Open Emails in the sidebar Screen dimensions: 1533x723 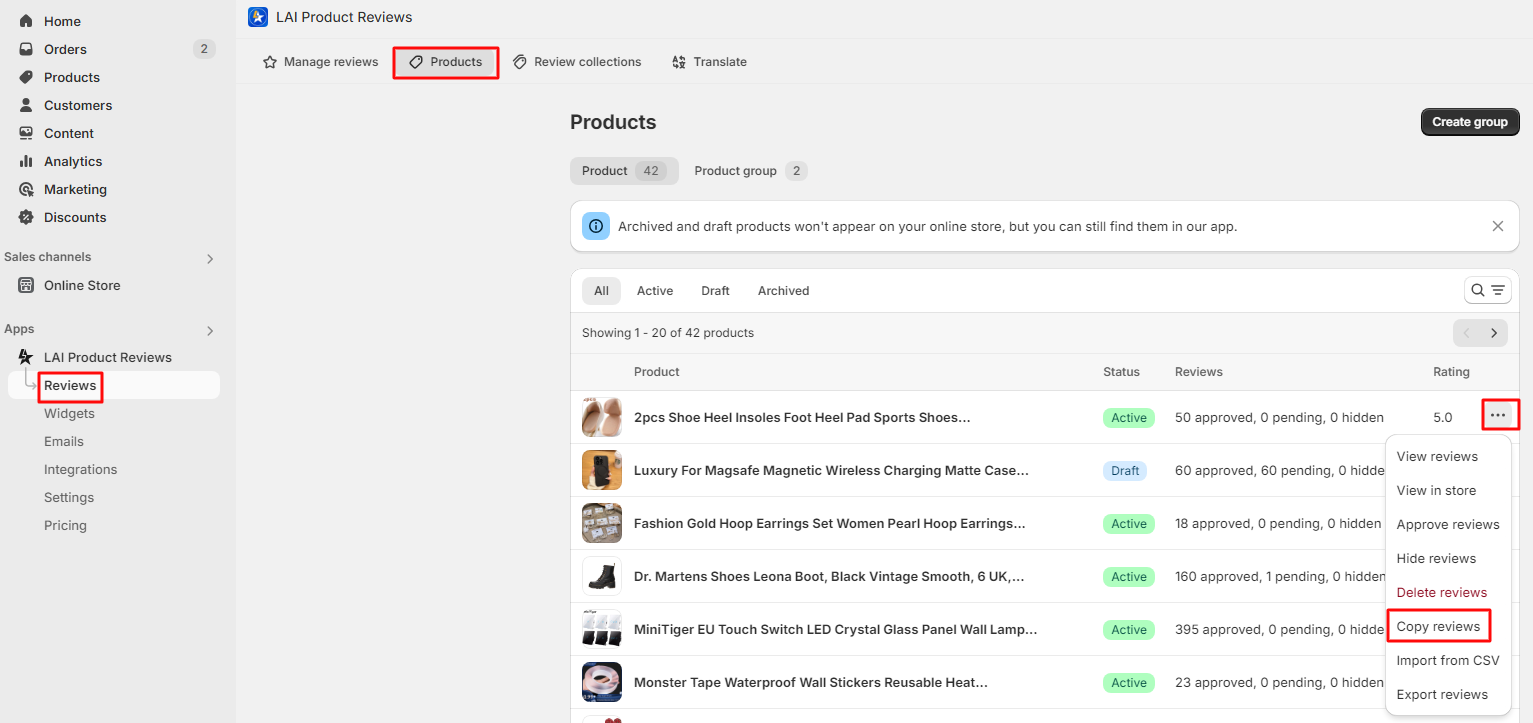pos(64,441)
